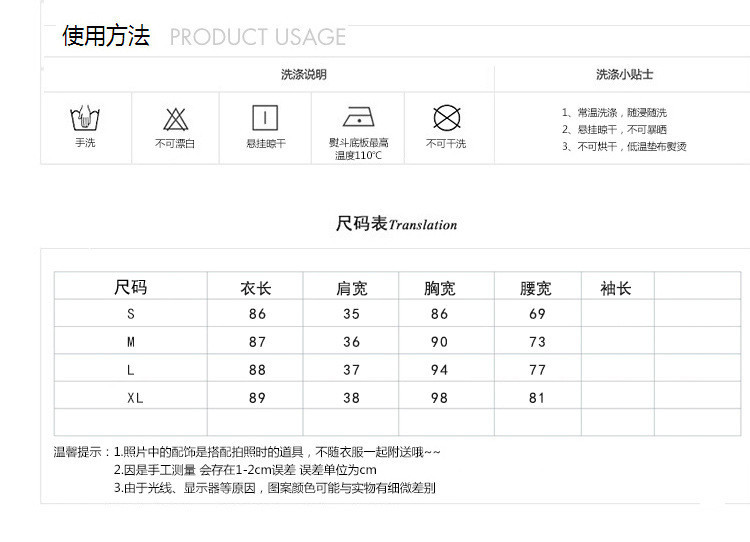750x542 pixels.
Task: Click the 手洗 label text
Action: 85,143
